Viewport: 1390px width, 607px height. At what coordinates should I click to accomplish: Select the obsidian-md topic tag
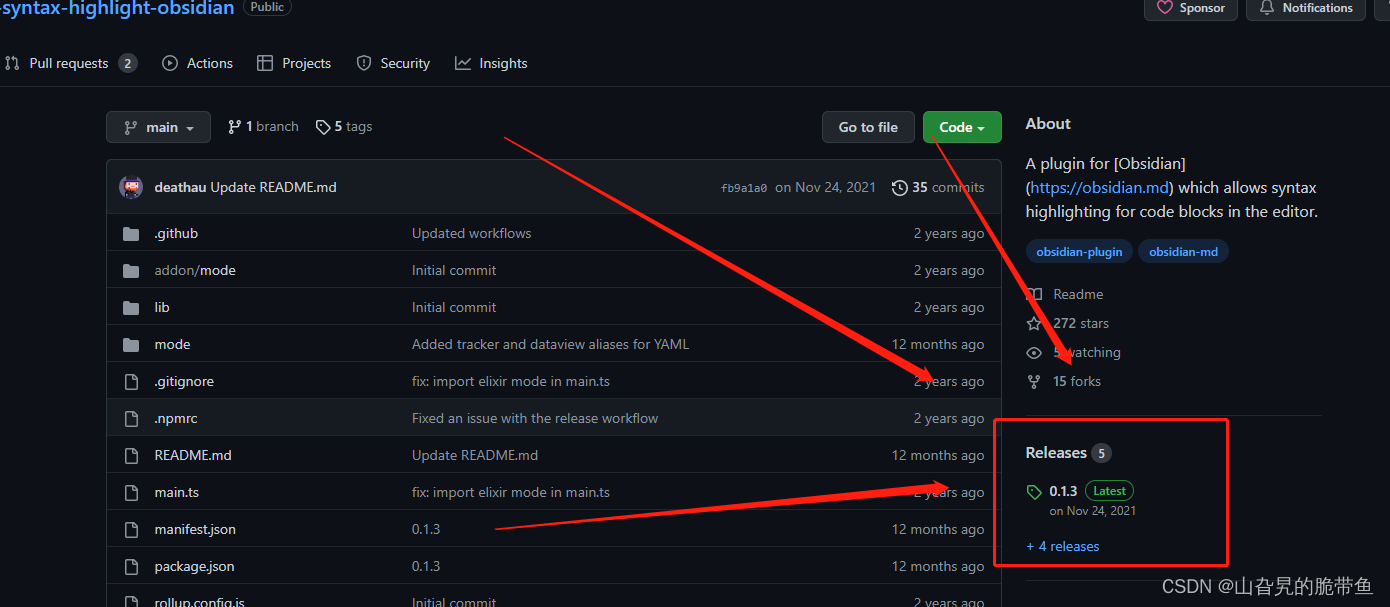(x=1183, y=252)
